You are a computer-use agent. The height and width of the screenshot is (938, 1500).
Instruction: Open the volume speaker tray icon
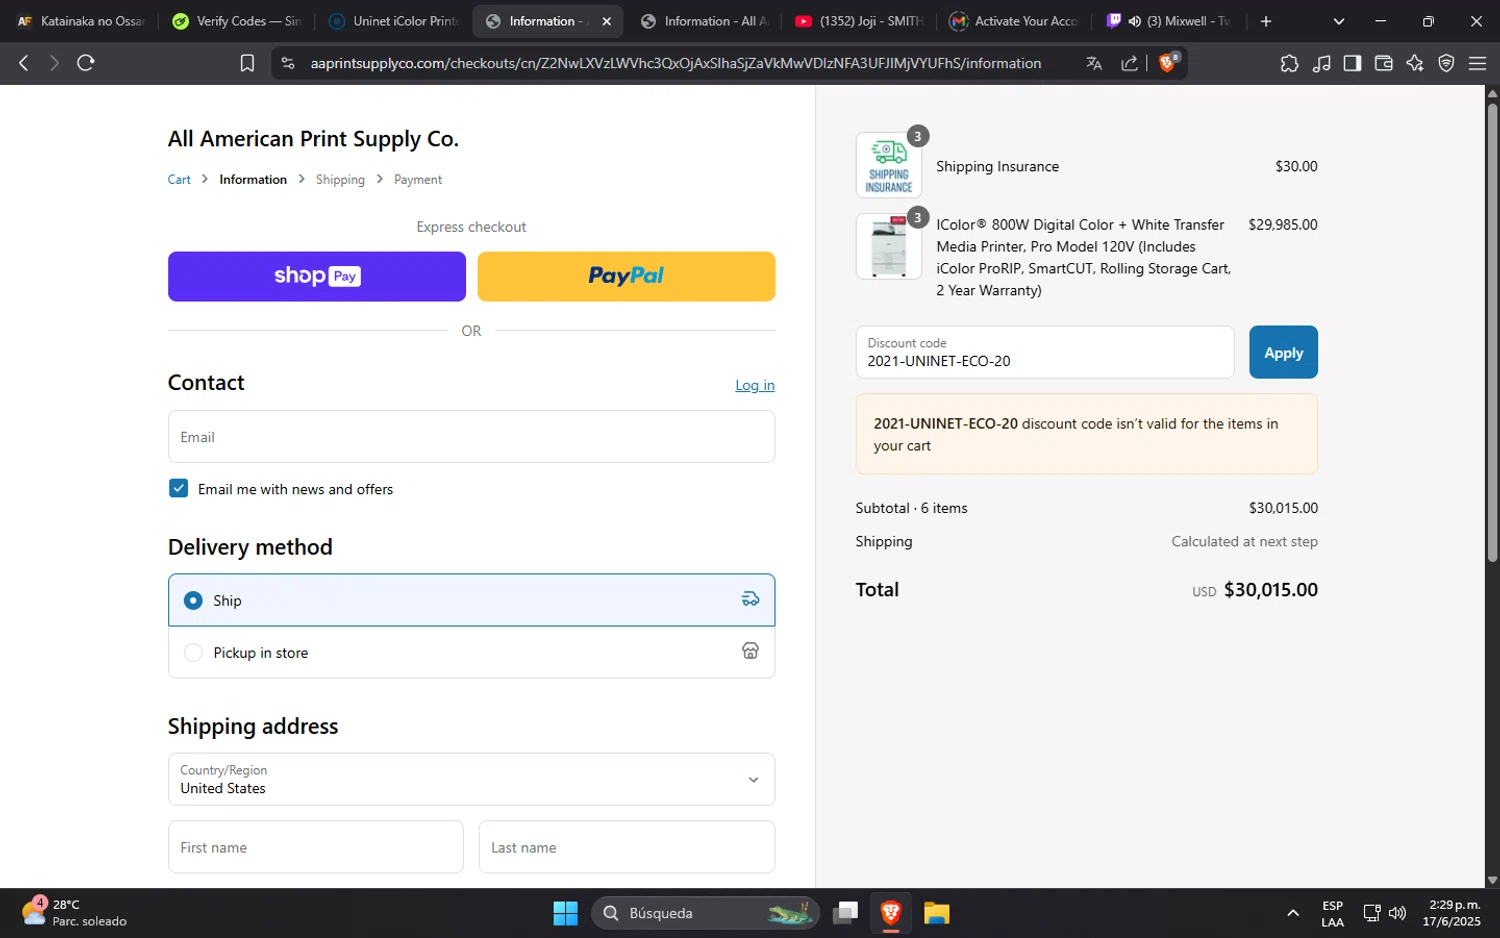1398,913
